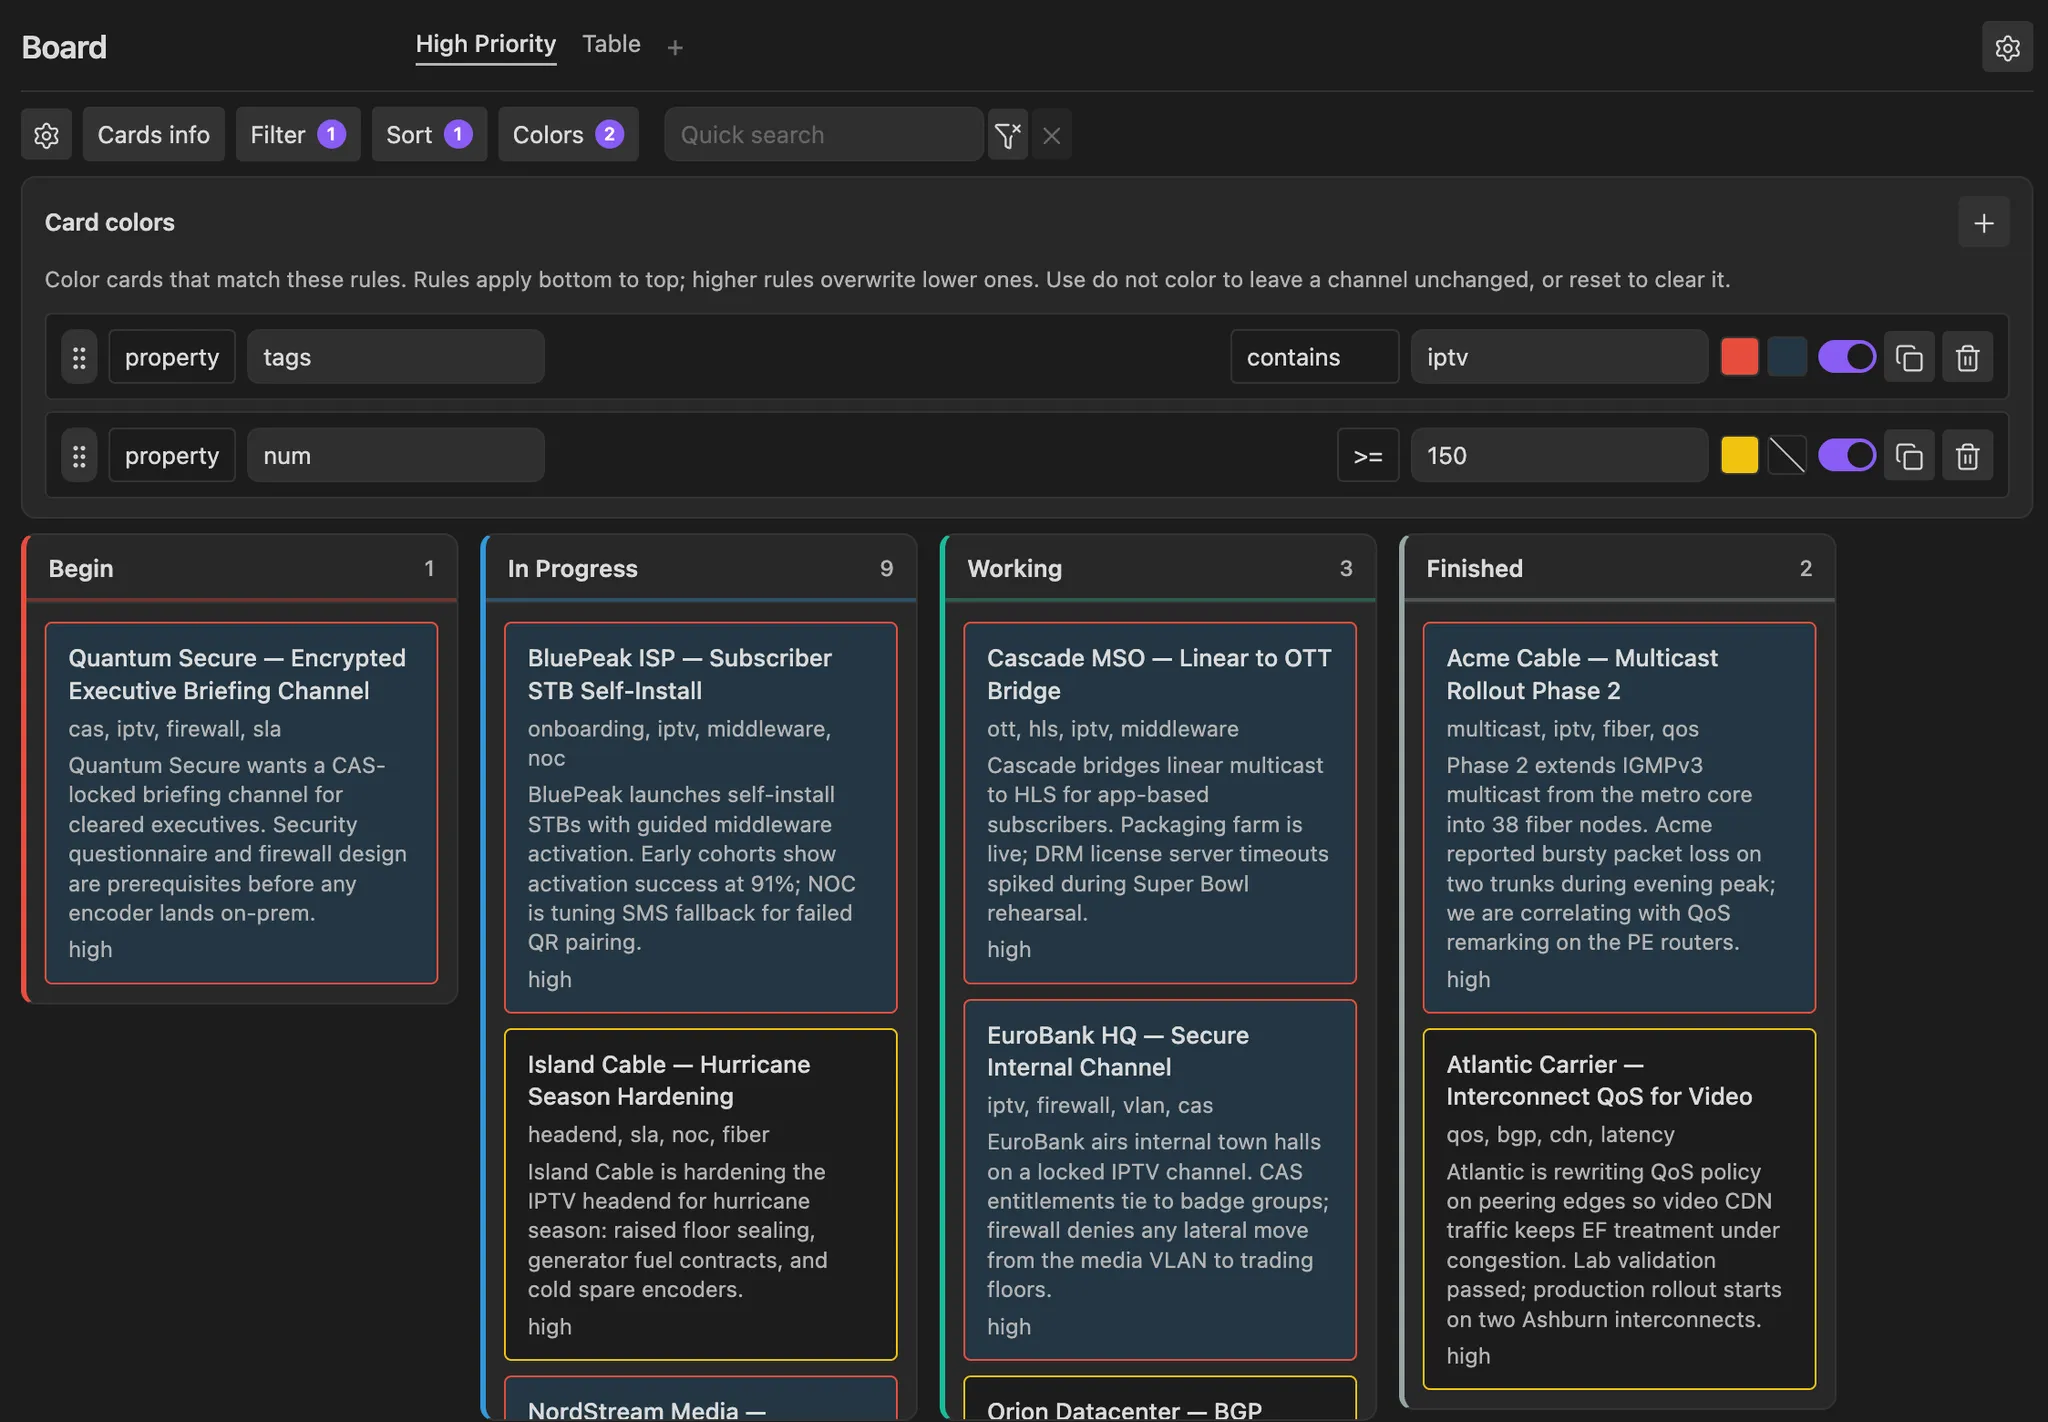Grab drag handle of num rule

[79, 456]
